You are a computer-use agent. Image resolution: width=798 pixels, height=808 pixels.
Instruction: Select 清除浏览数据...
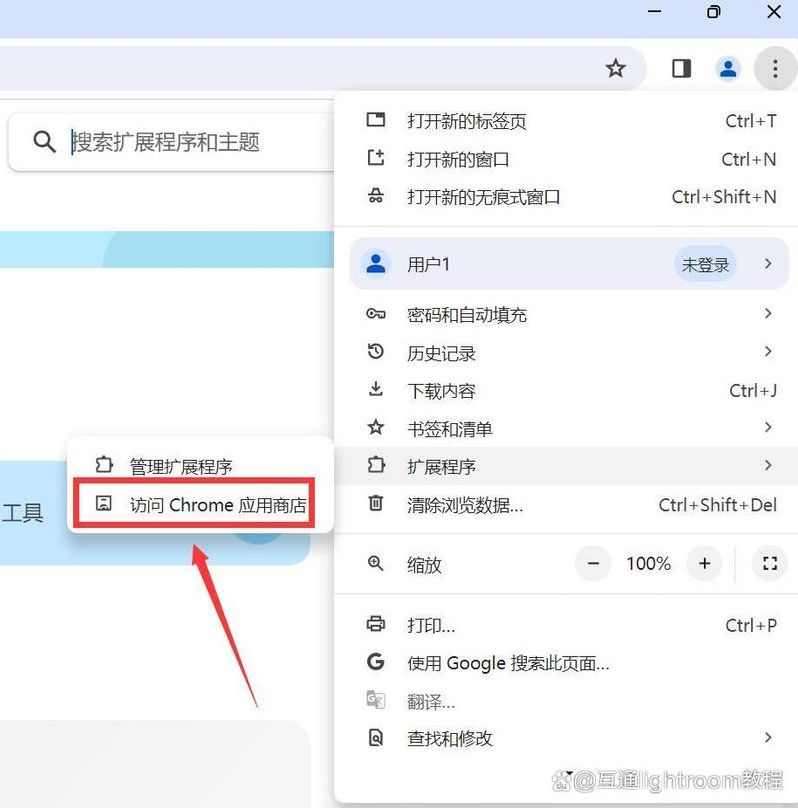(x=566, y=504)
